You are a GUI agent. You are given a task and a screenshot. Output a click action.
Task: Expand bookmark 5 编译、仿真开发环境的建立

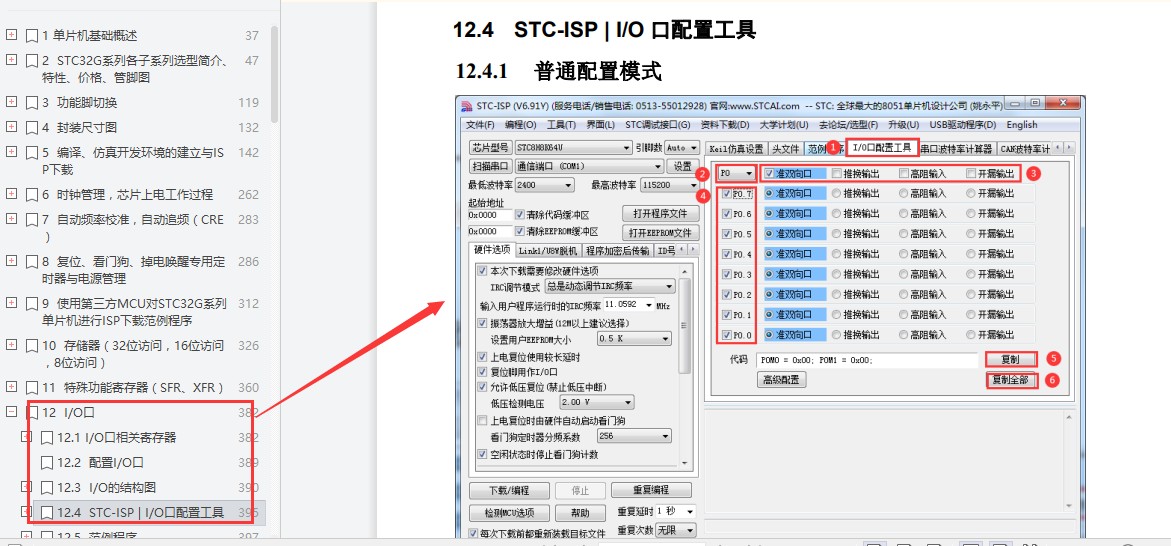point(11,152)
